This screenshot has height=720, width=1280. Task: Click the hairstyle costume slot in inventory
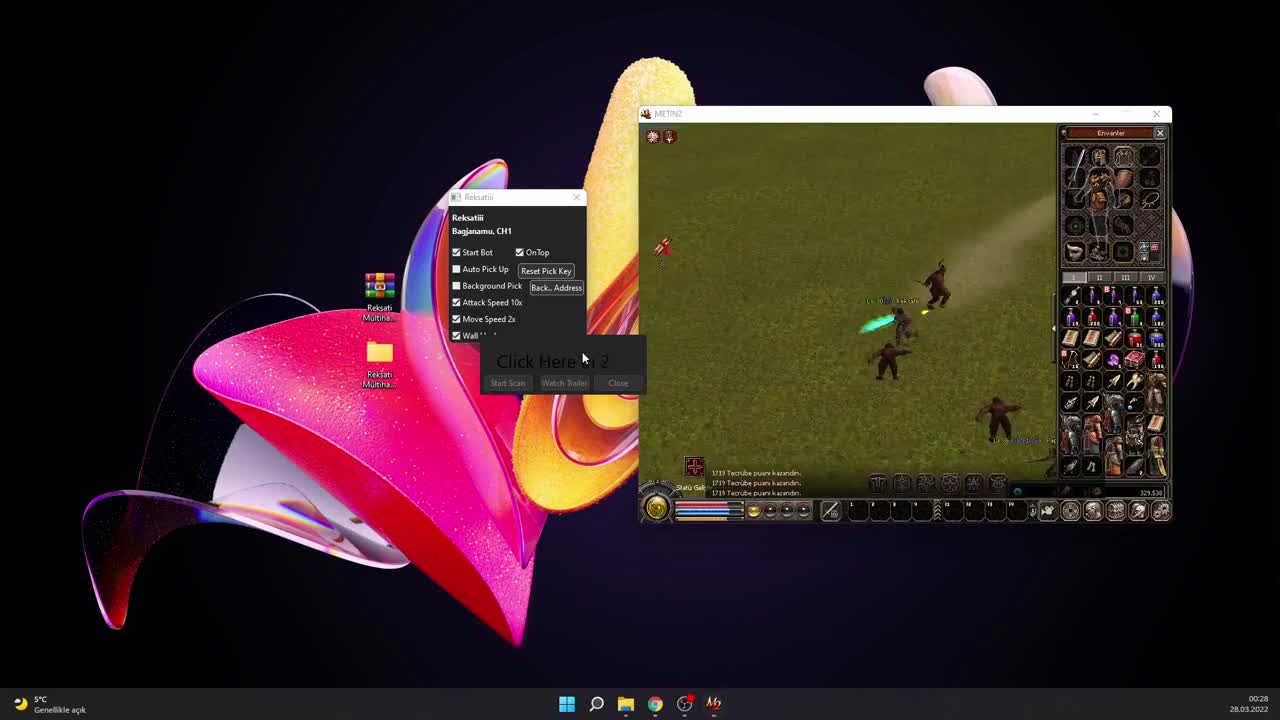point(1075,251)
